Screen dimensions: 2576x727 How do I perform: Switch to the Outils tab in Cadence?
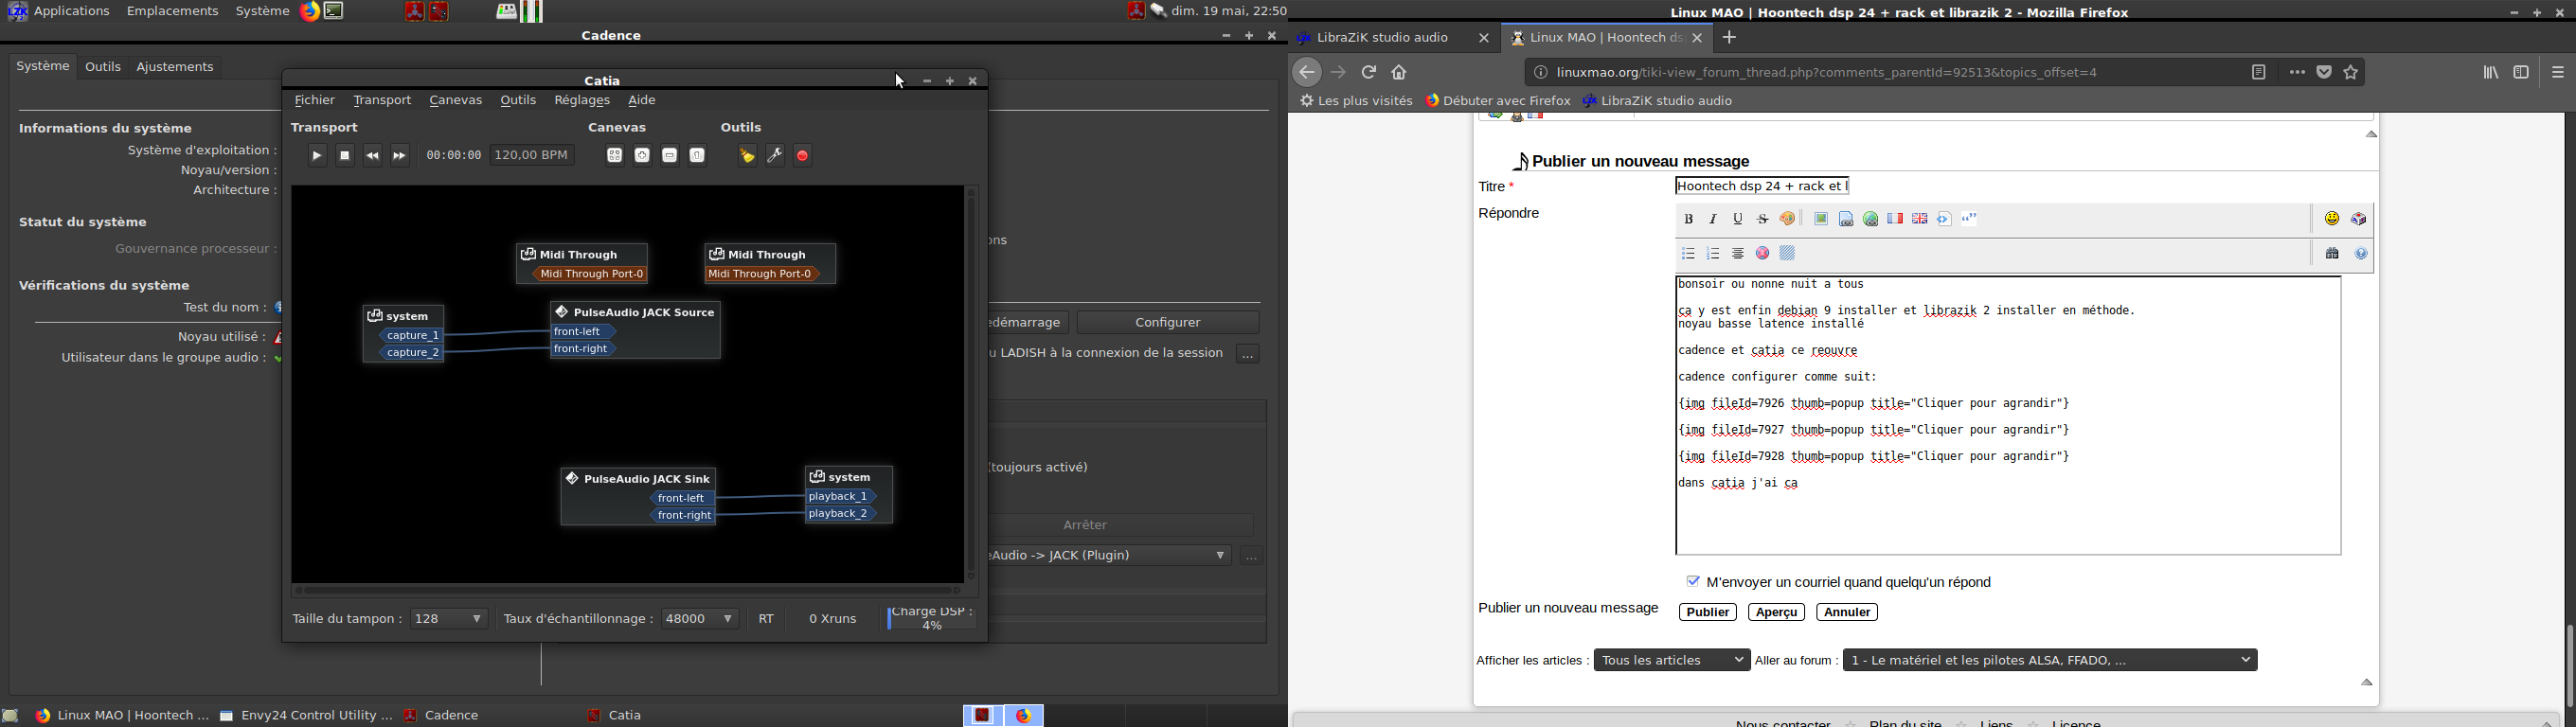tap(103, 67)
